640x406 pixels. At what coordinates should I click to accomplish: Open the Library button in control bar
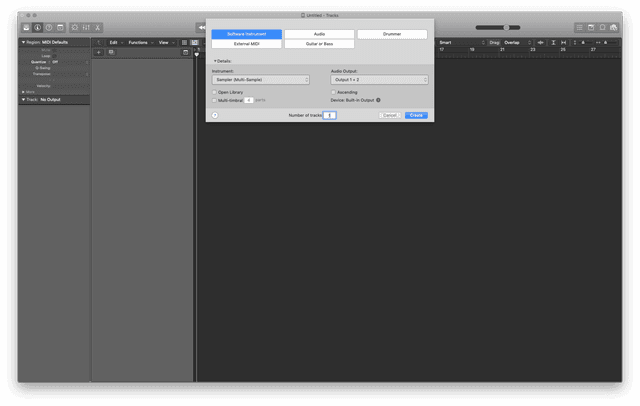(26, 27)
